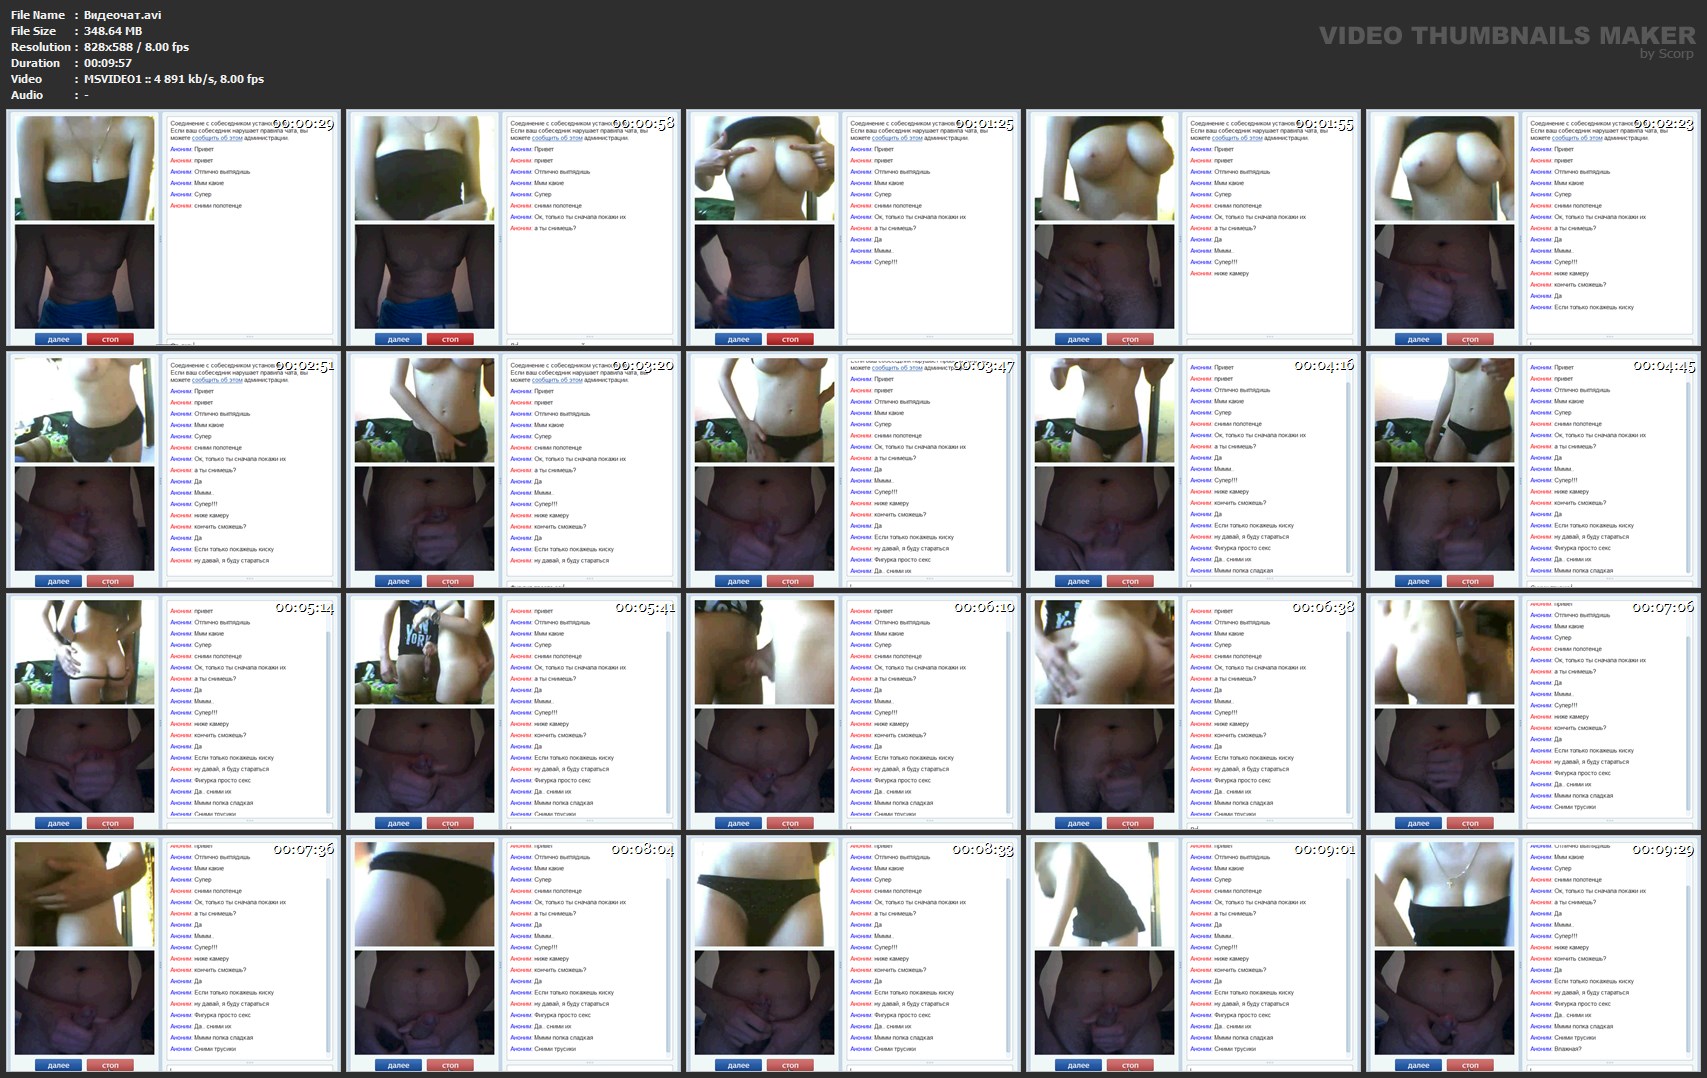
Task: Select the thumbnail frame stamped 00:09:01
Action: pos(1193,953)
